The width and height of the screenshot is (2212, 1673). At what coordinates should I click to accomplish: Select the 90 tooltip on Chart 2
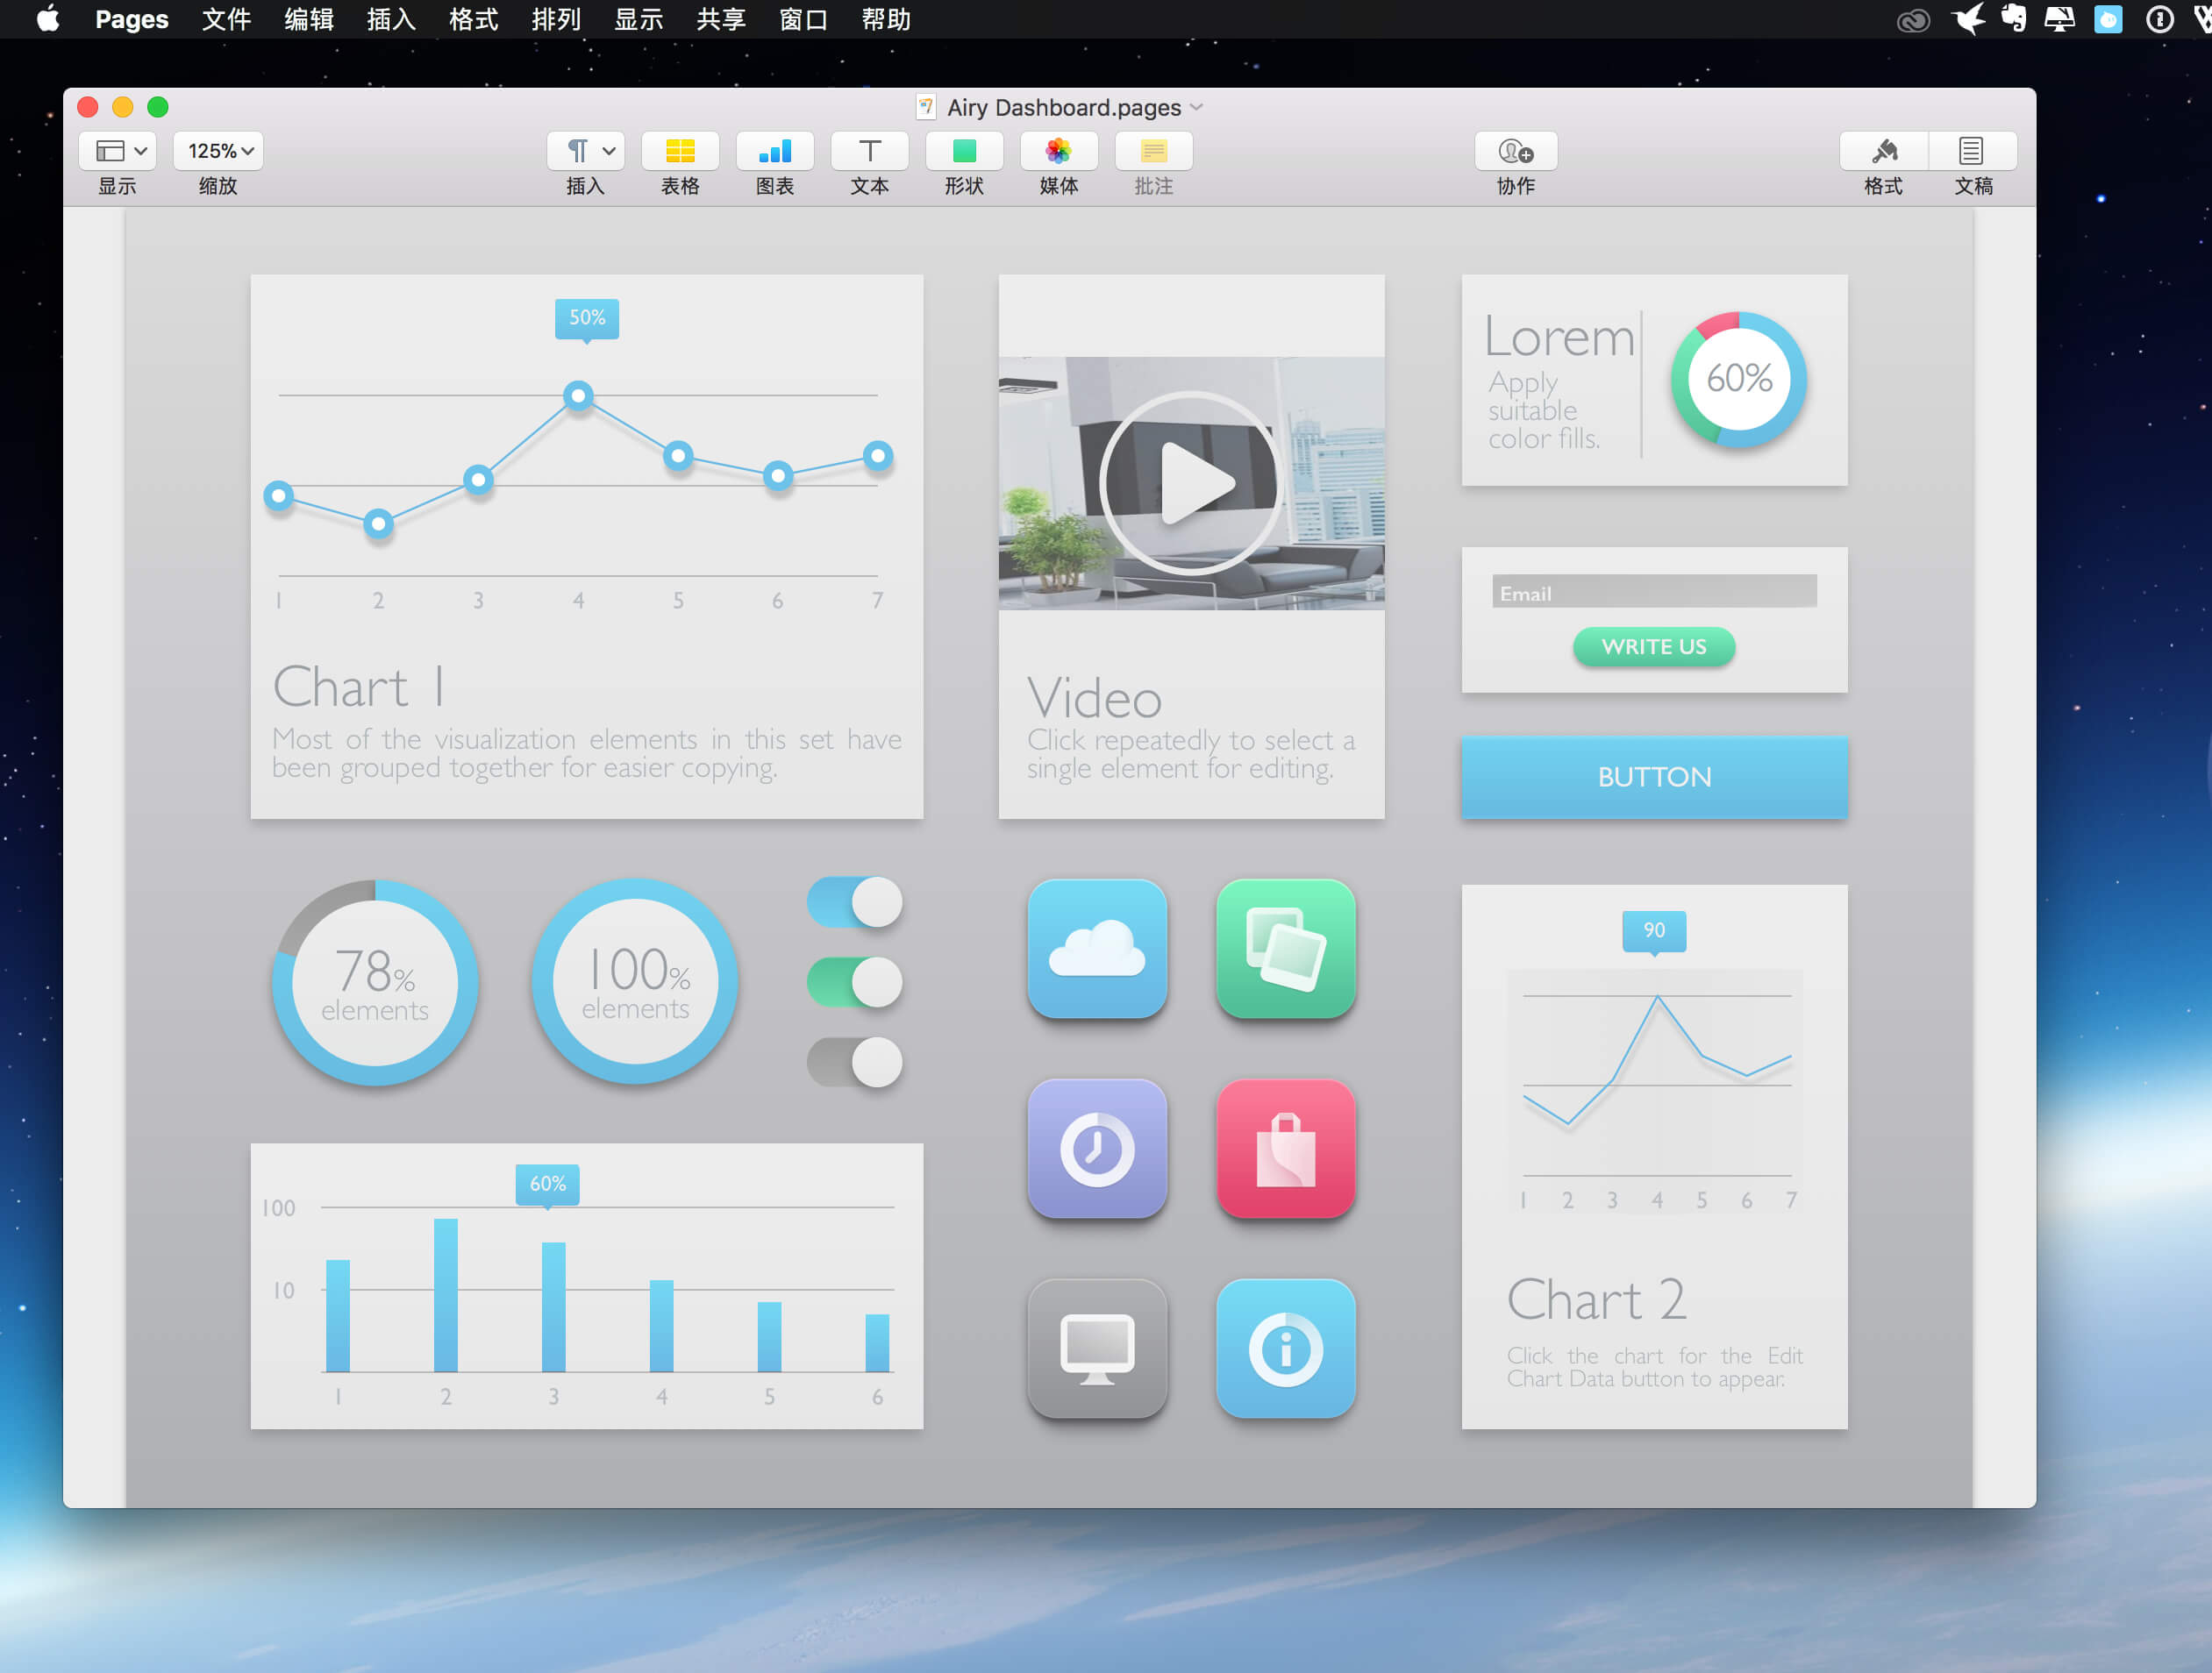pyautogui.click(x=1654, y=931)
